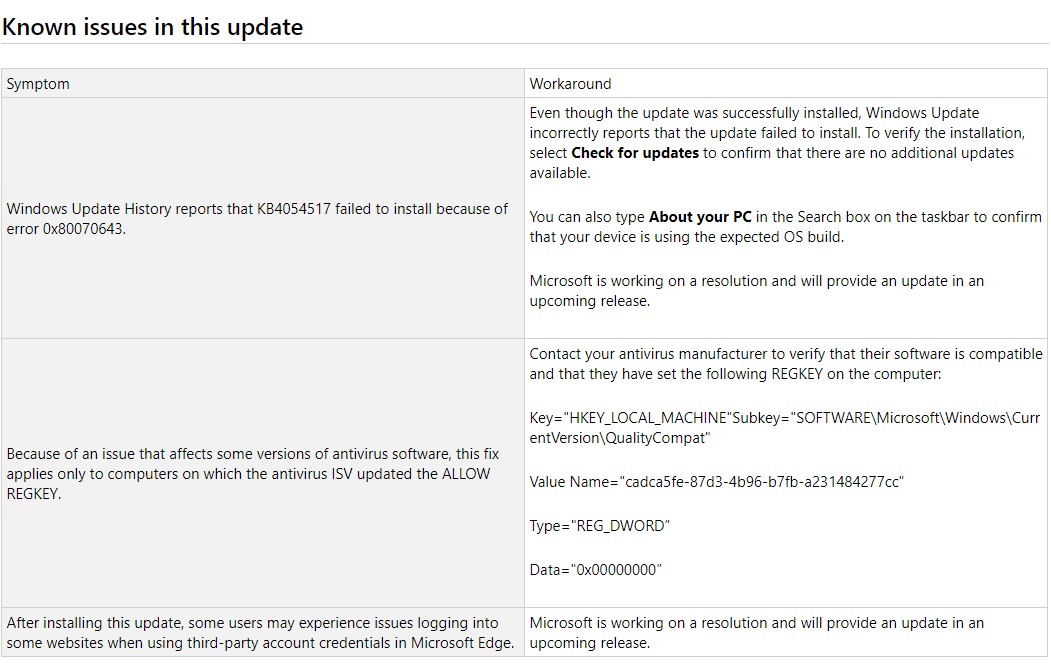Image resolution: width=1051 pixels, height=663 pixels.
Task: Click the KB4054517 failed to install symptom text
Action: 257,219
